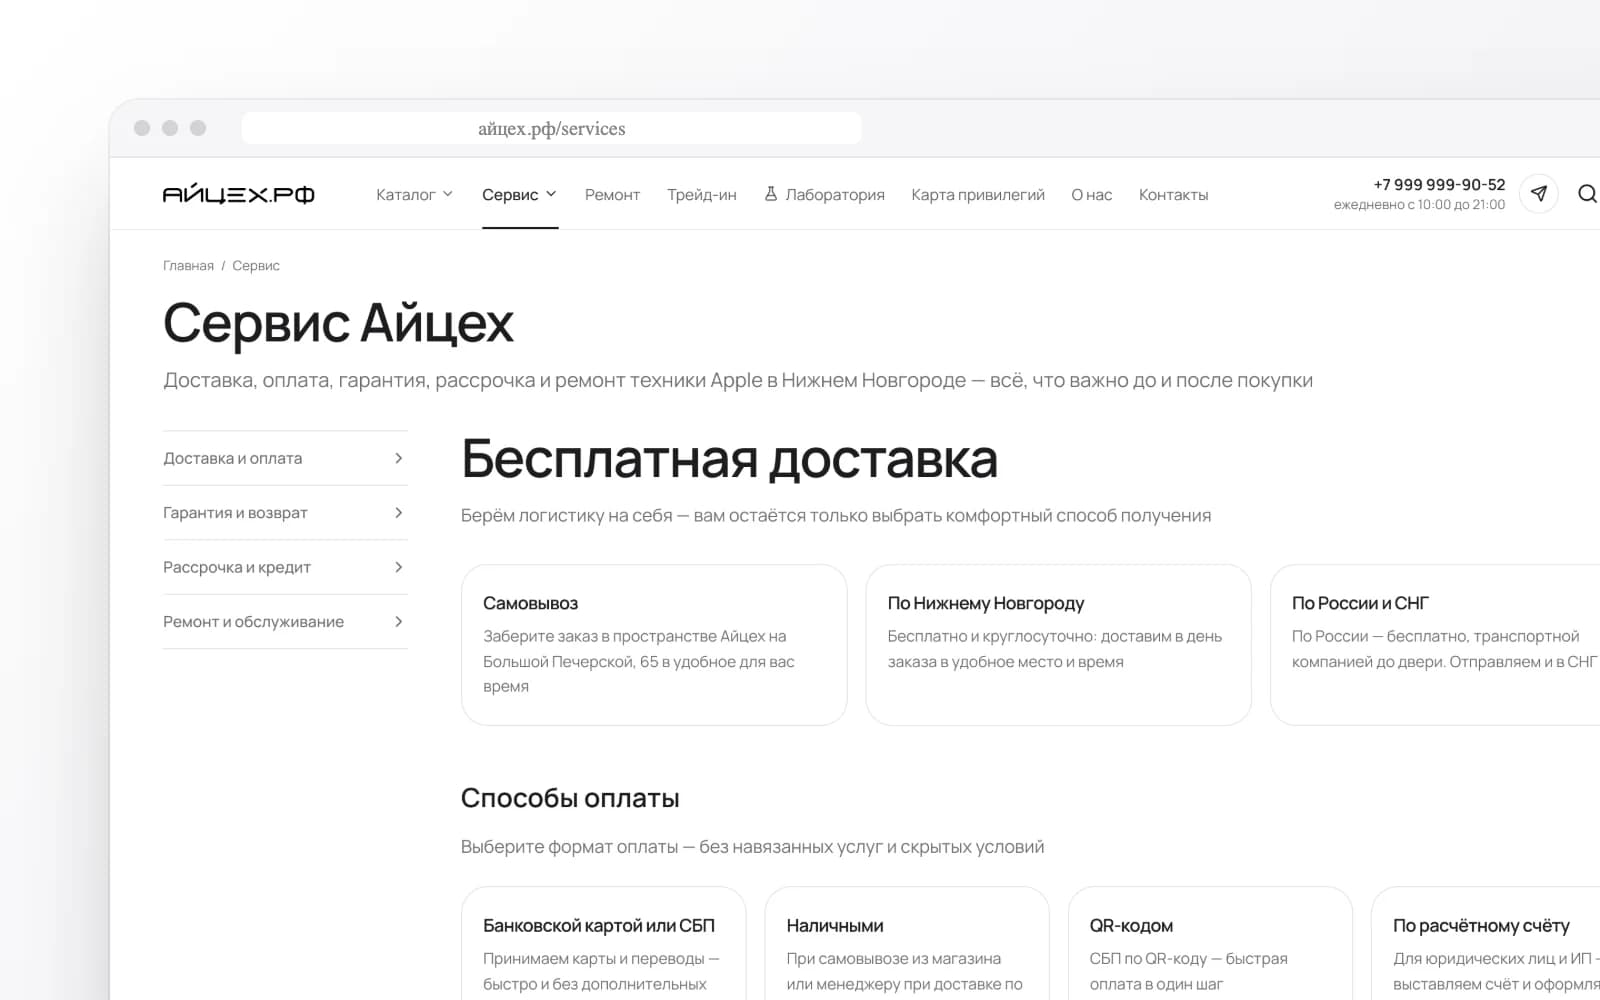Open Карта привилегий in navigation

click(978, 195)
